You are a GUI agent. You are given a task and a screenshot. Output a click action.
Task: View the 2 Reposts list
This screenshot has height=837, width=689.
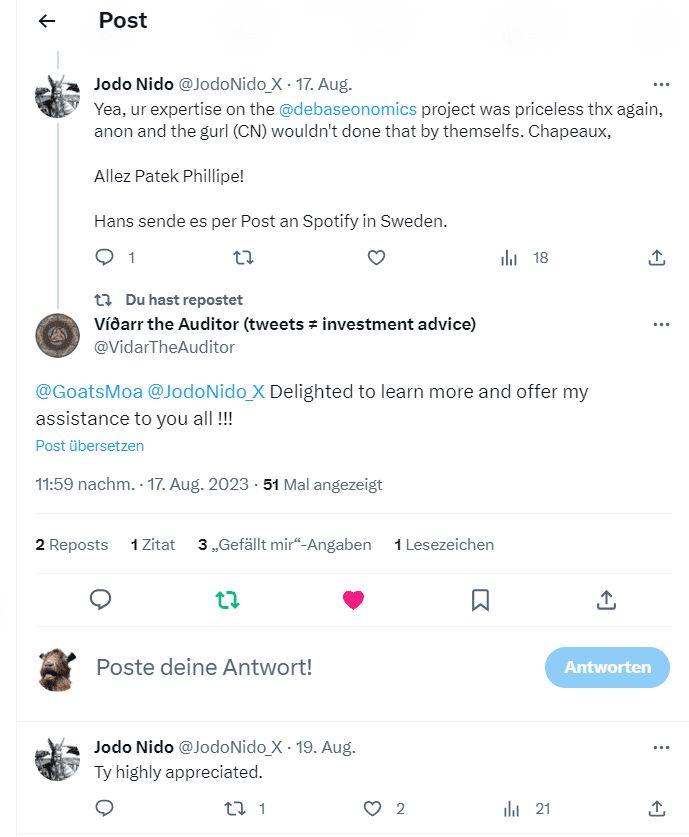point(72,545)
